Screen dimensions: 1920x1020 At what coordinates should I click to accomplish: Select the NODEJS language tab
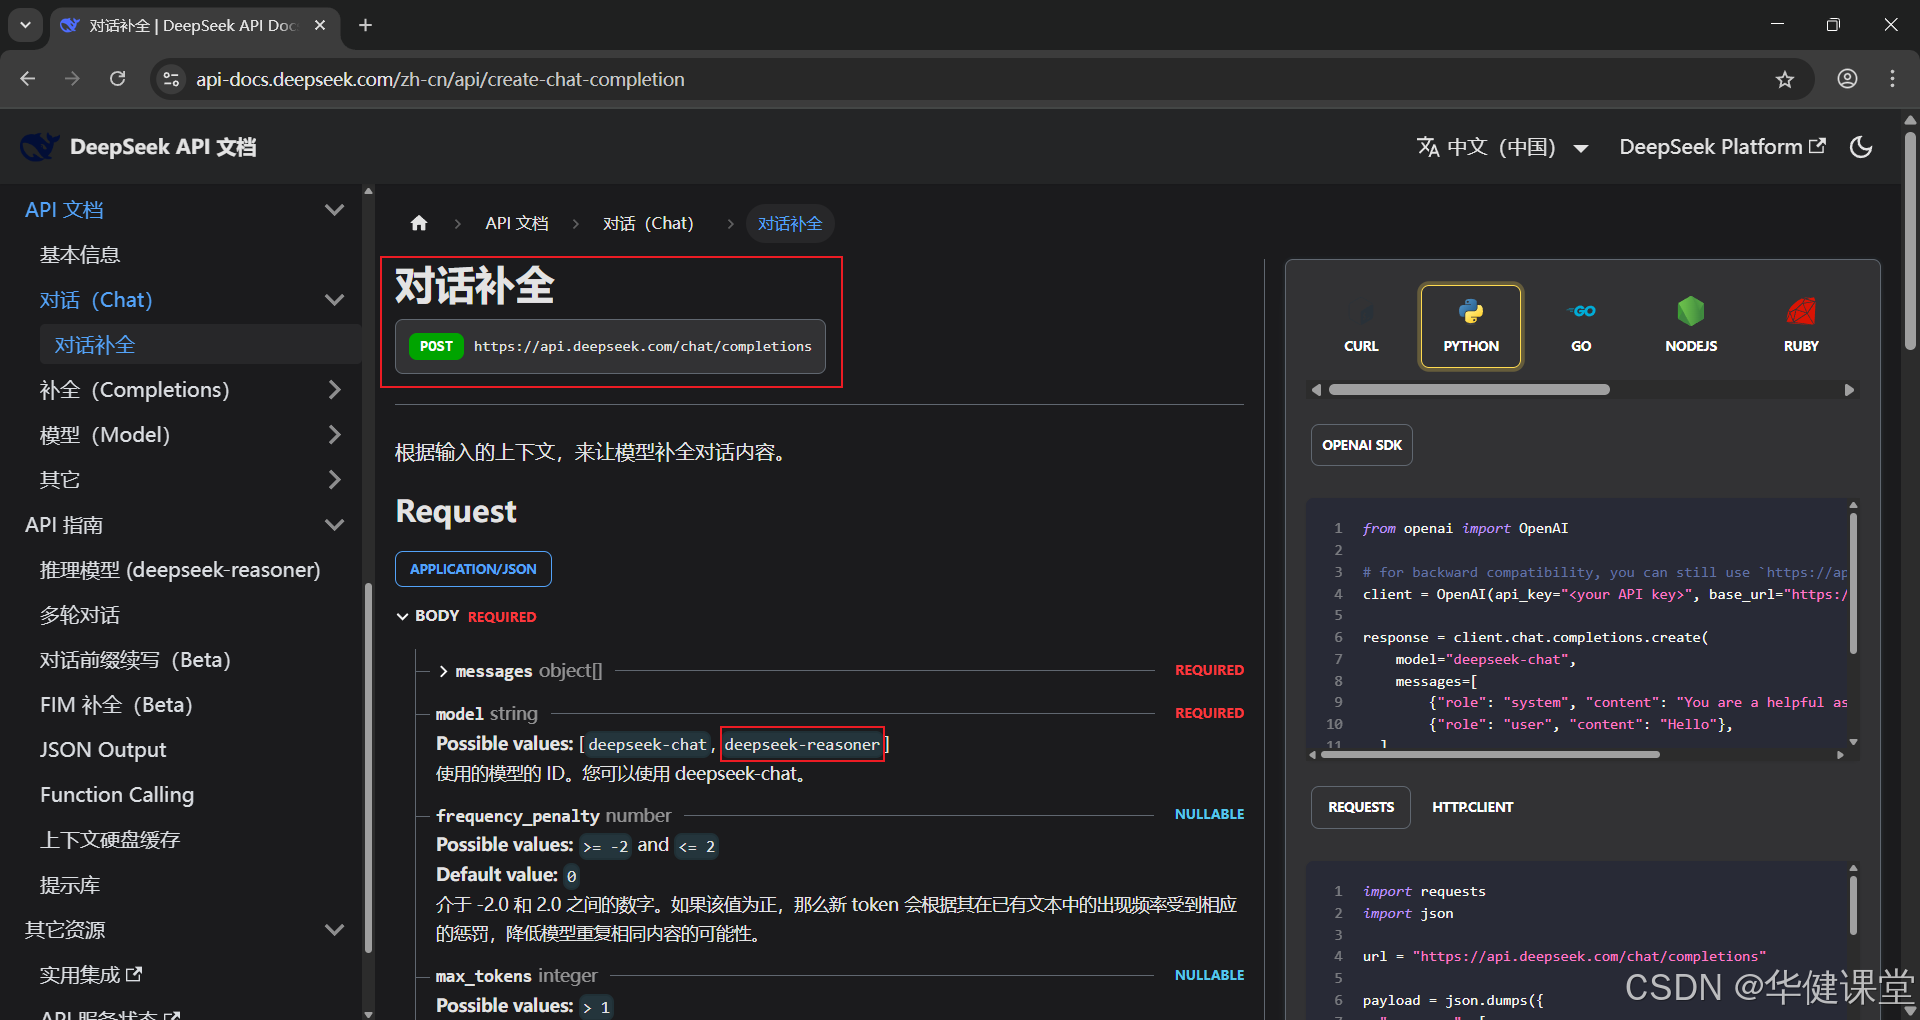(1691, 327)
